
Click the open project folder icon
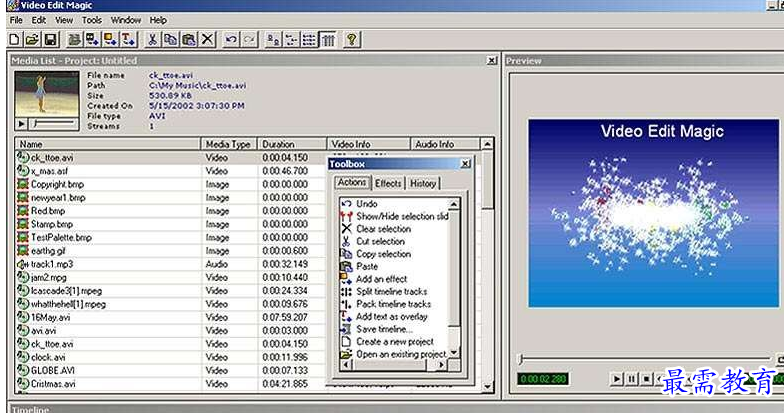[32, 40]
